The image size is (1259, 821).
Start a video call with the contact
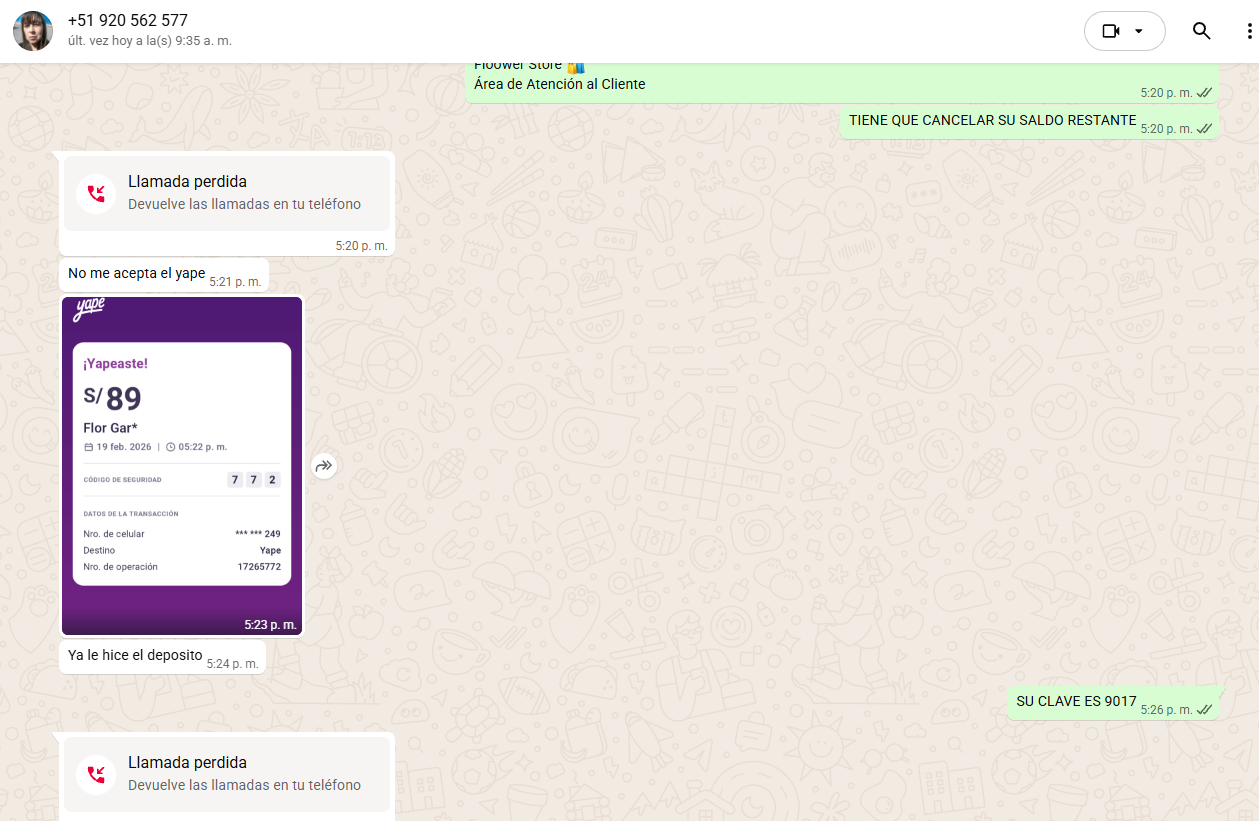coord(1110,31)
